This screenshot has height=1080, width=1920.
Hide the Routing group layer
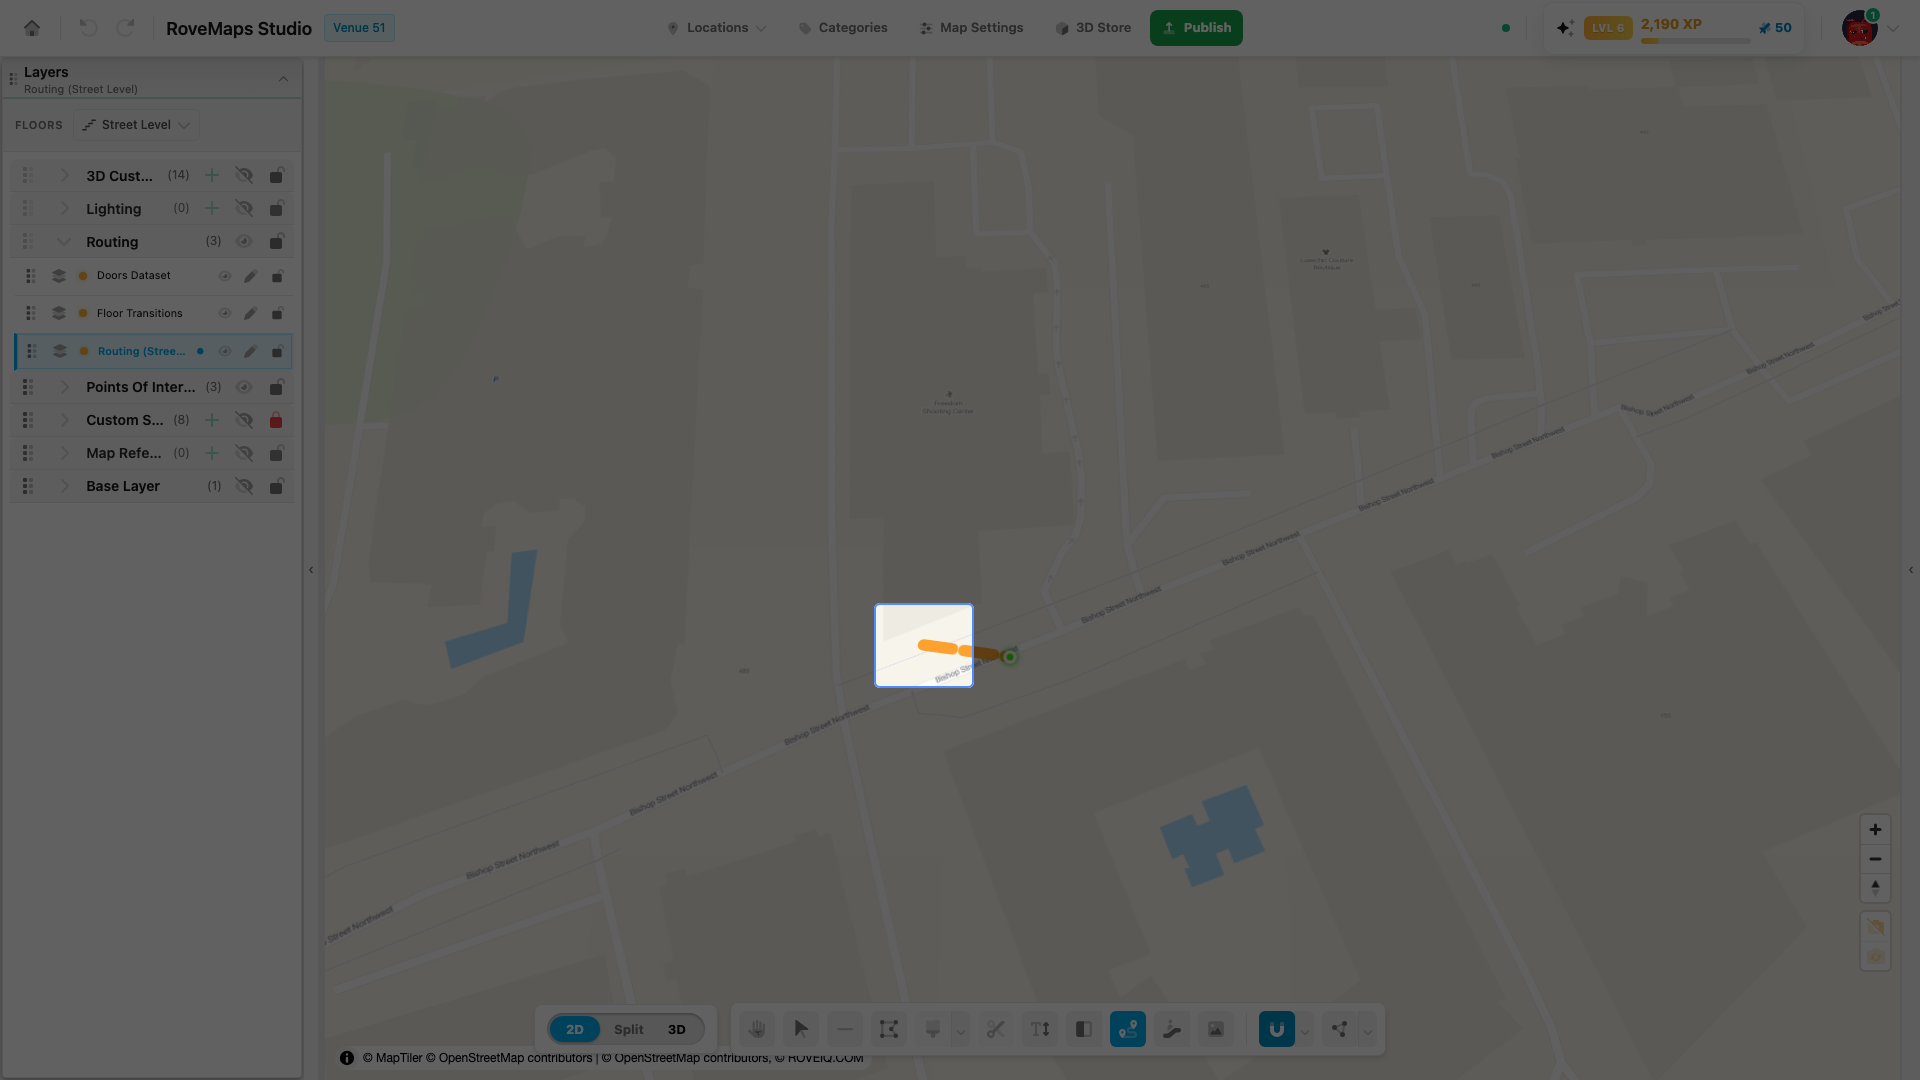tap(244, 242)
